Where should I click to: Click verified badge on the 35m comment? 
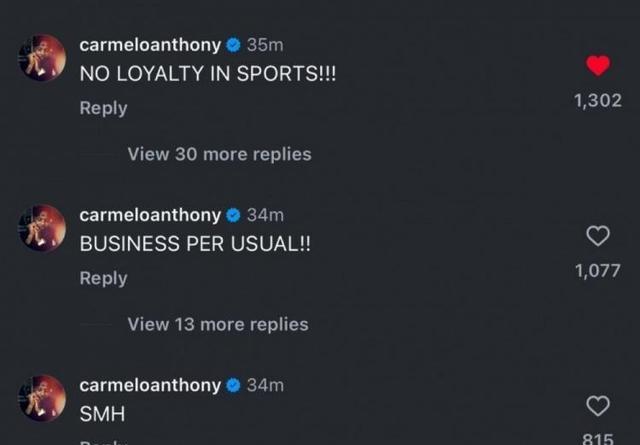(x=233, y=45)
